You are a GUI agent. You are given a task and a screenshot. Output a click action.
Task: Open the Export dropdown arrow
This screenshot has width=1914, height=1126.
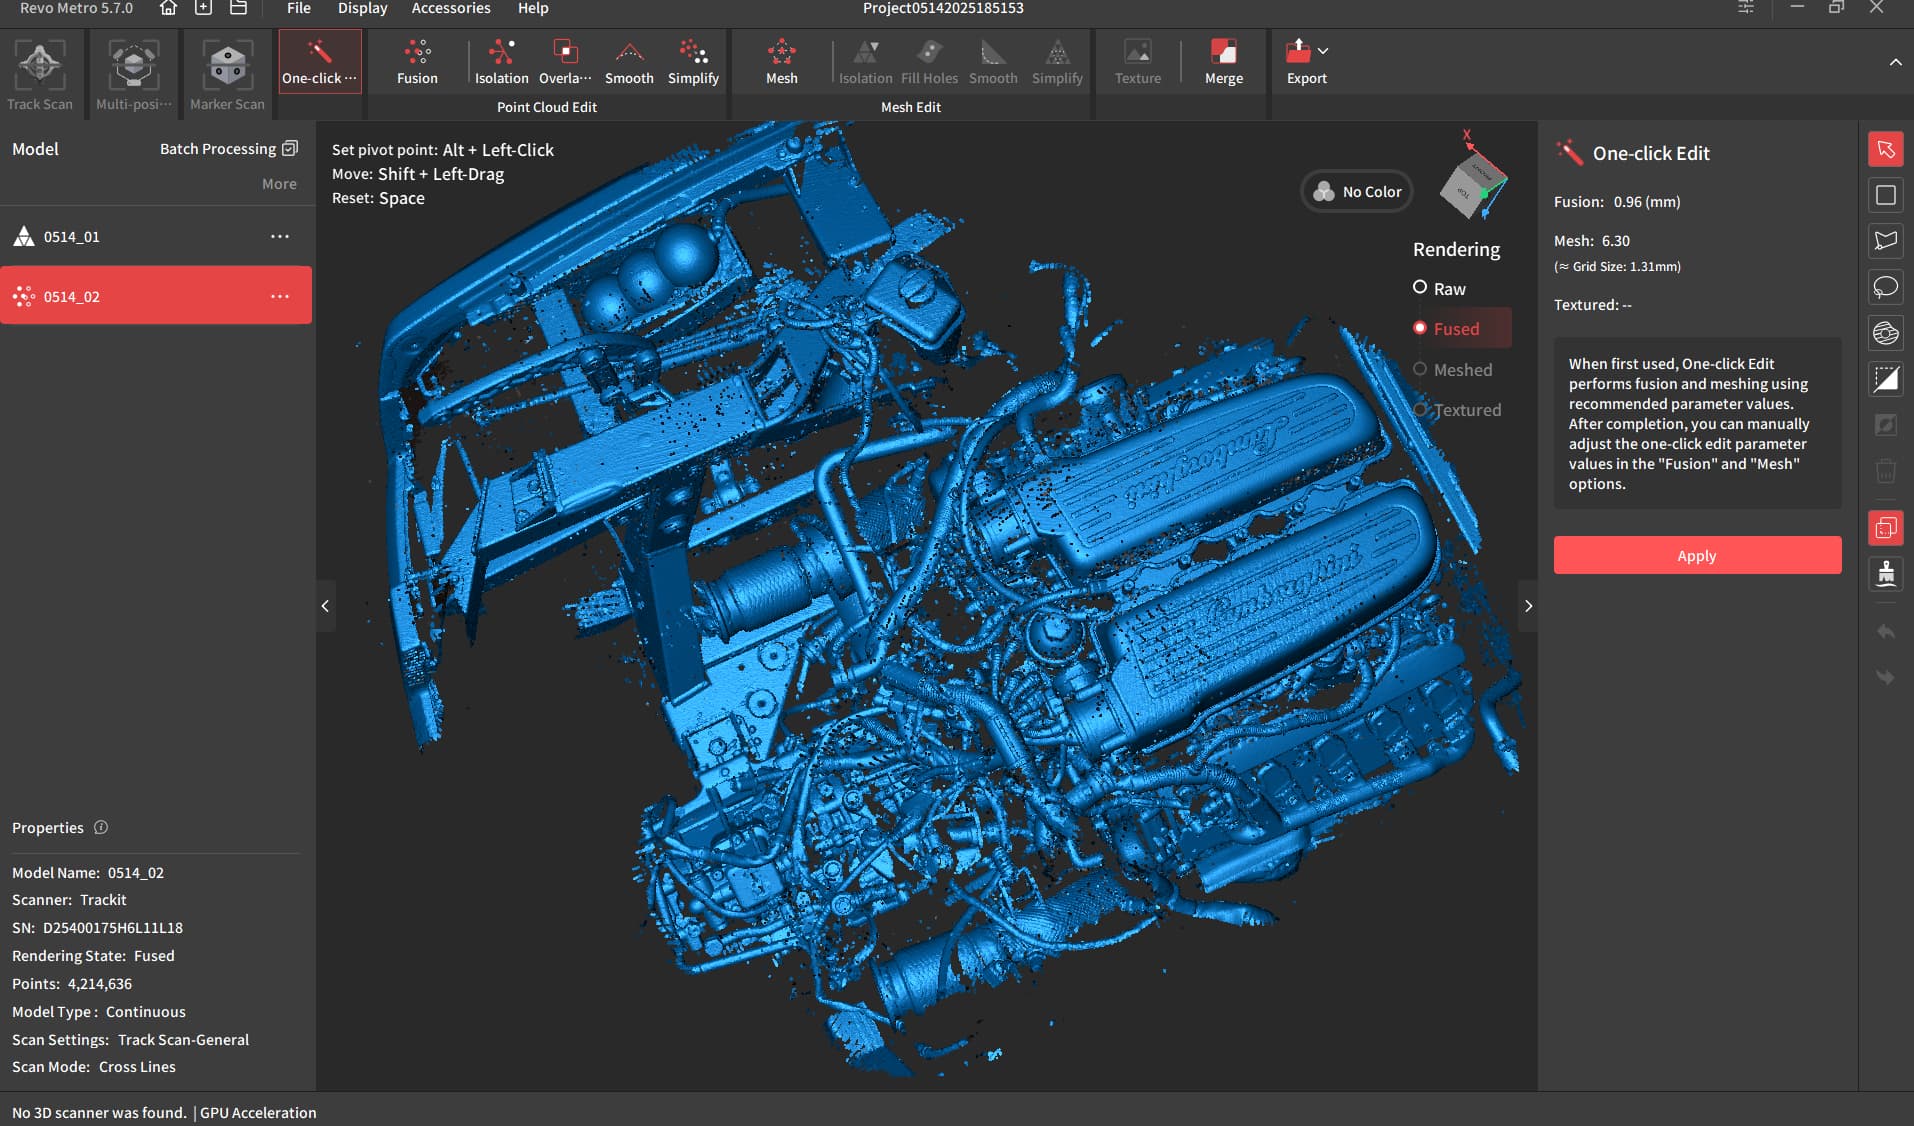click(x=1323, y=50)
